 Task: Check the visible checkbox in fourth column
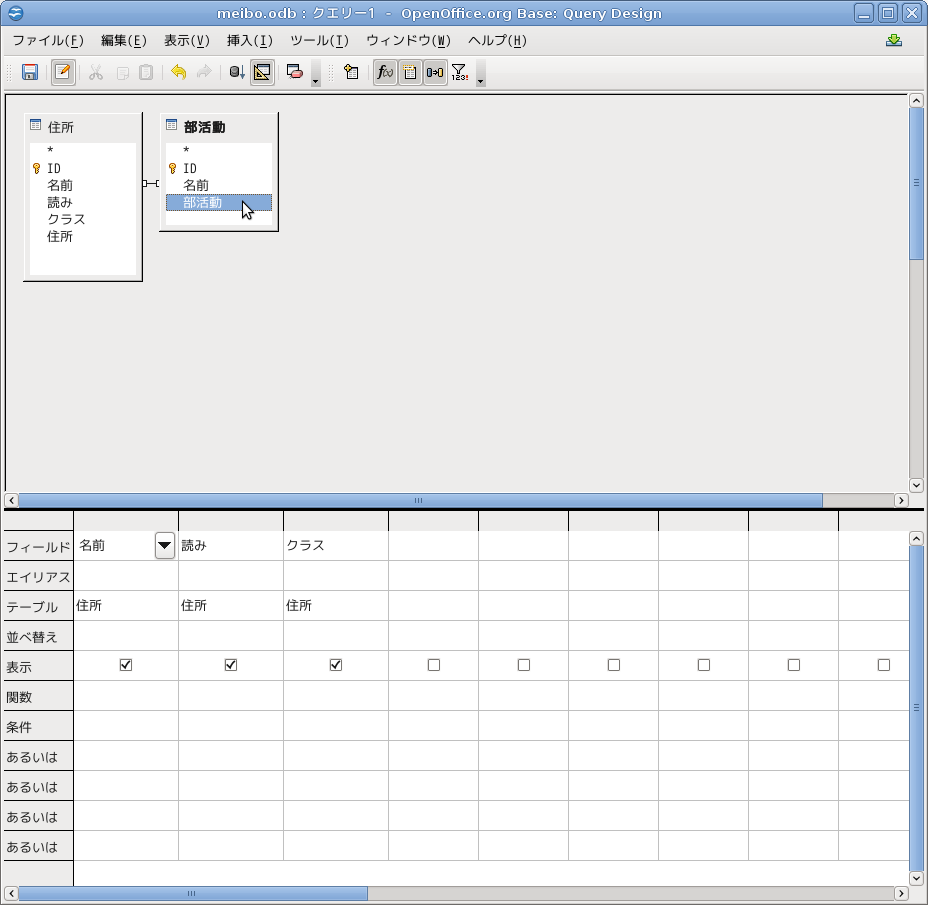434,665
